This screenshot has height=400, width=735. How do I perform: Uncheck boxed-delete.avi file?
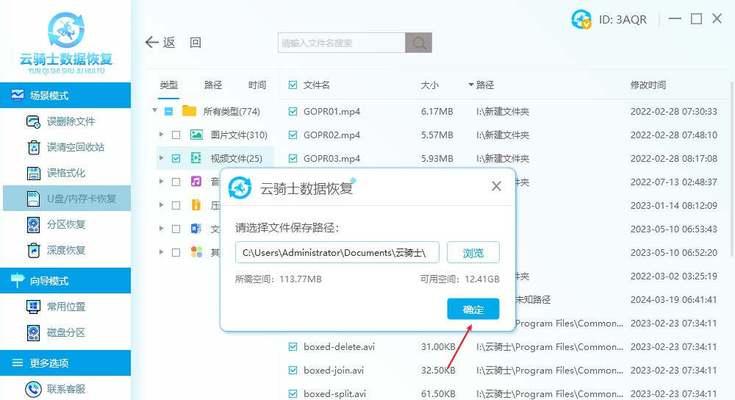pyautogui.click(x=293, y=347)
